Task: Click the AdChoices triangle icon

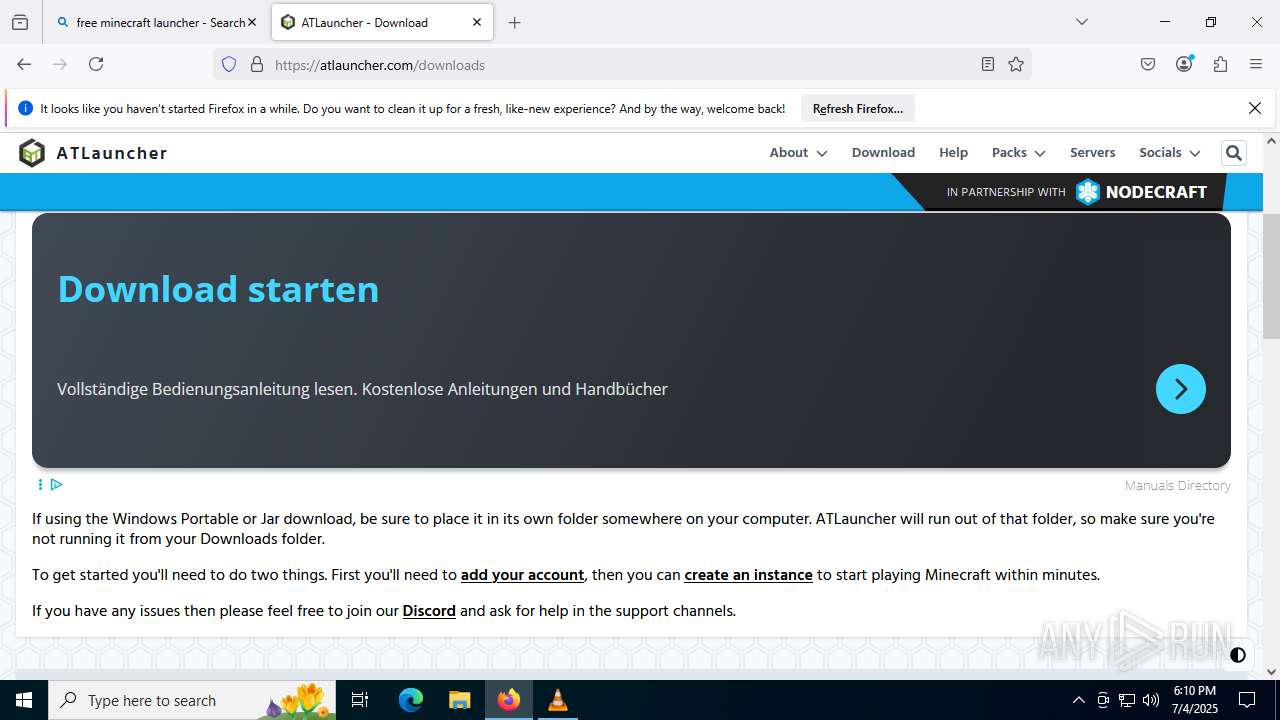Action: click(56, 485)
